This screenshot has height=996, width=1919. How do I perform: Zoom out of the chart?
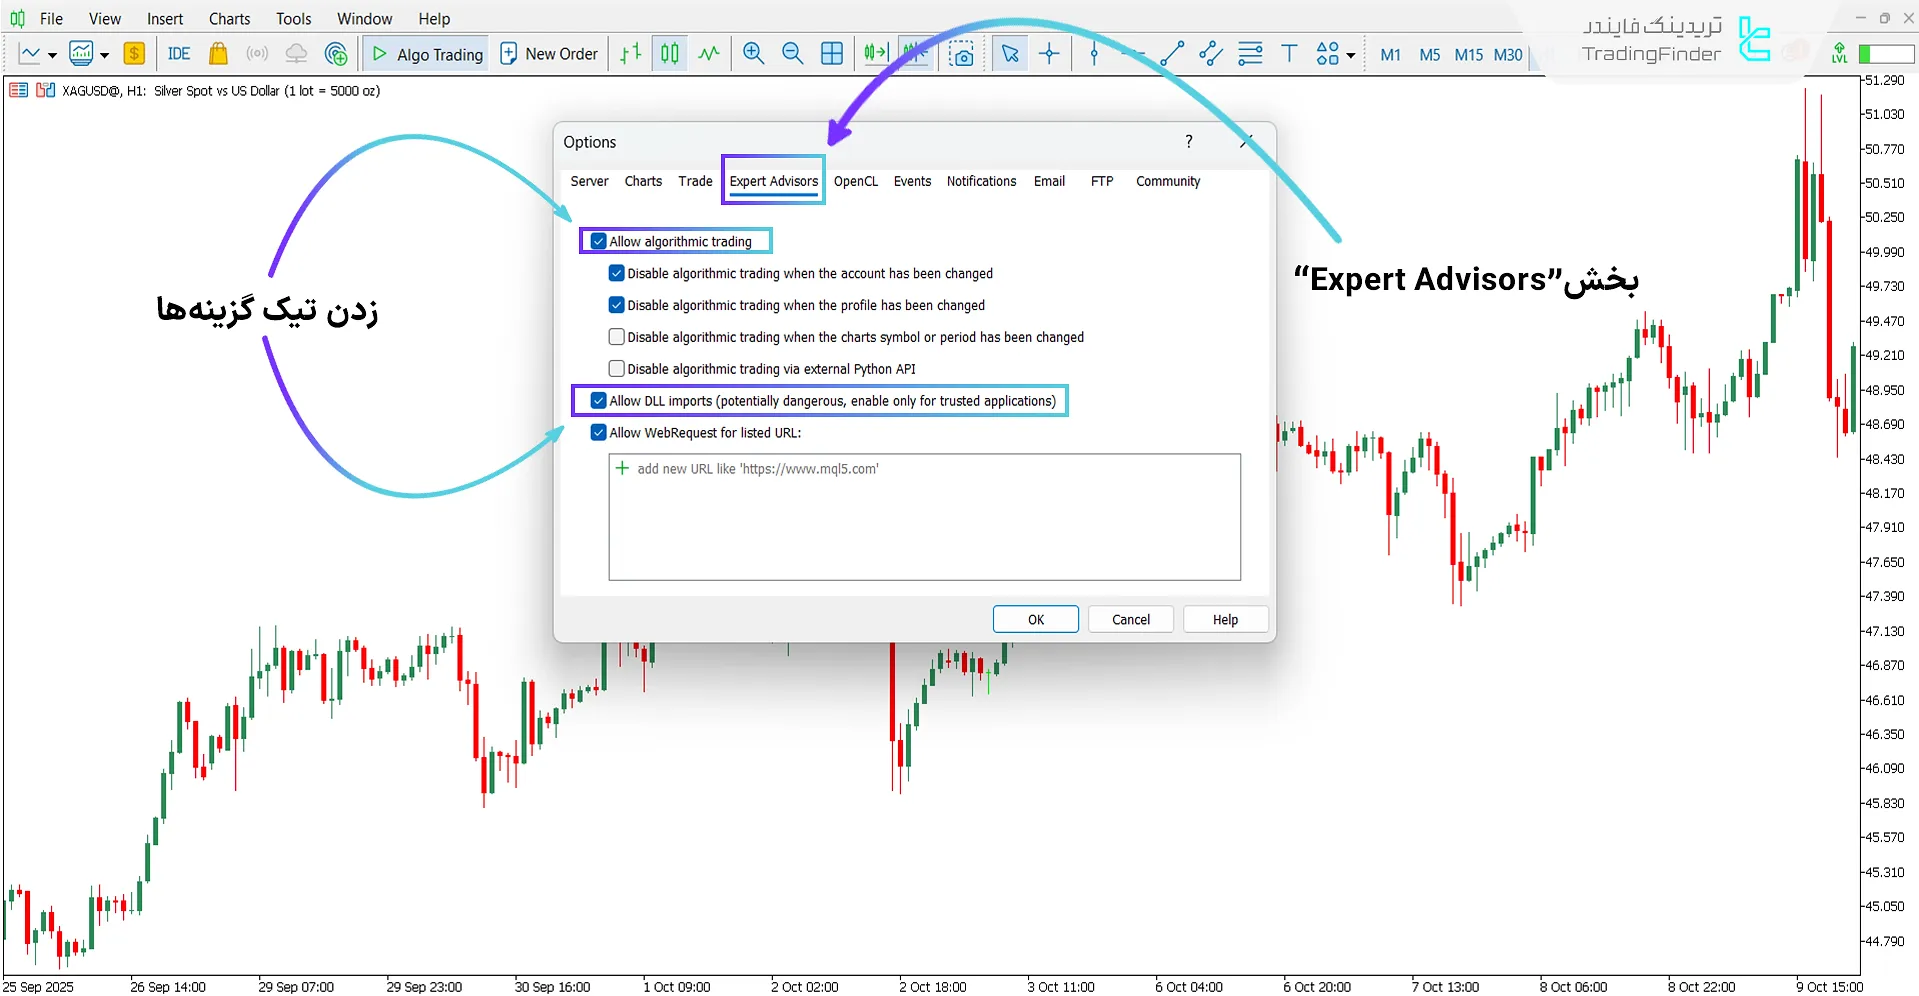792,54
